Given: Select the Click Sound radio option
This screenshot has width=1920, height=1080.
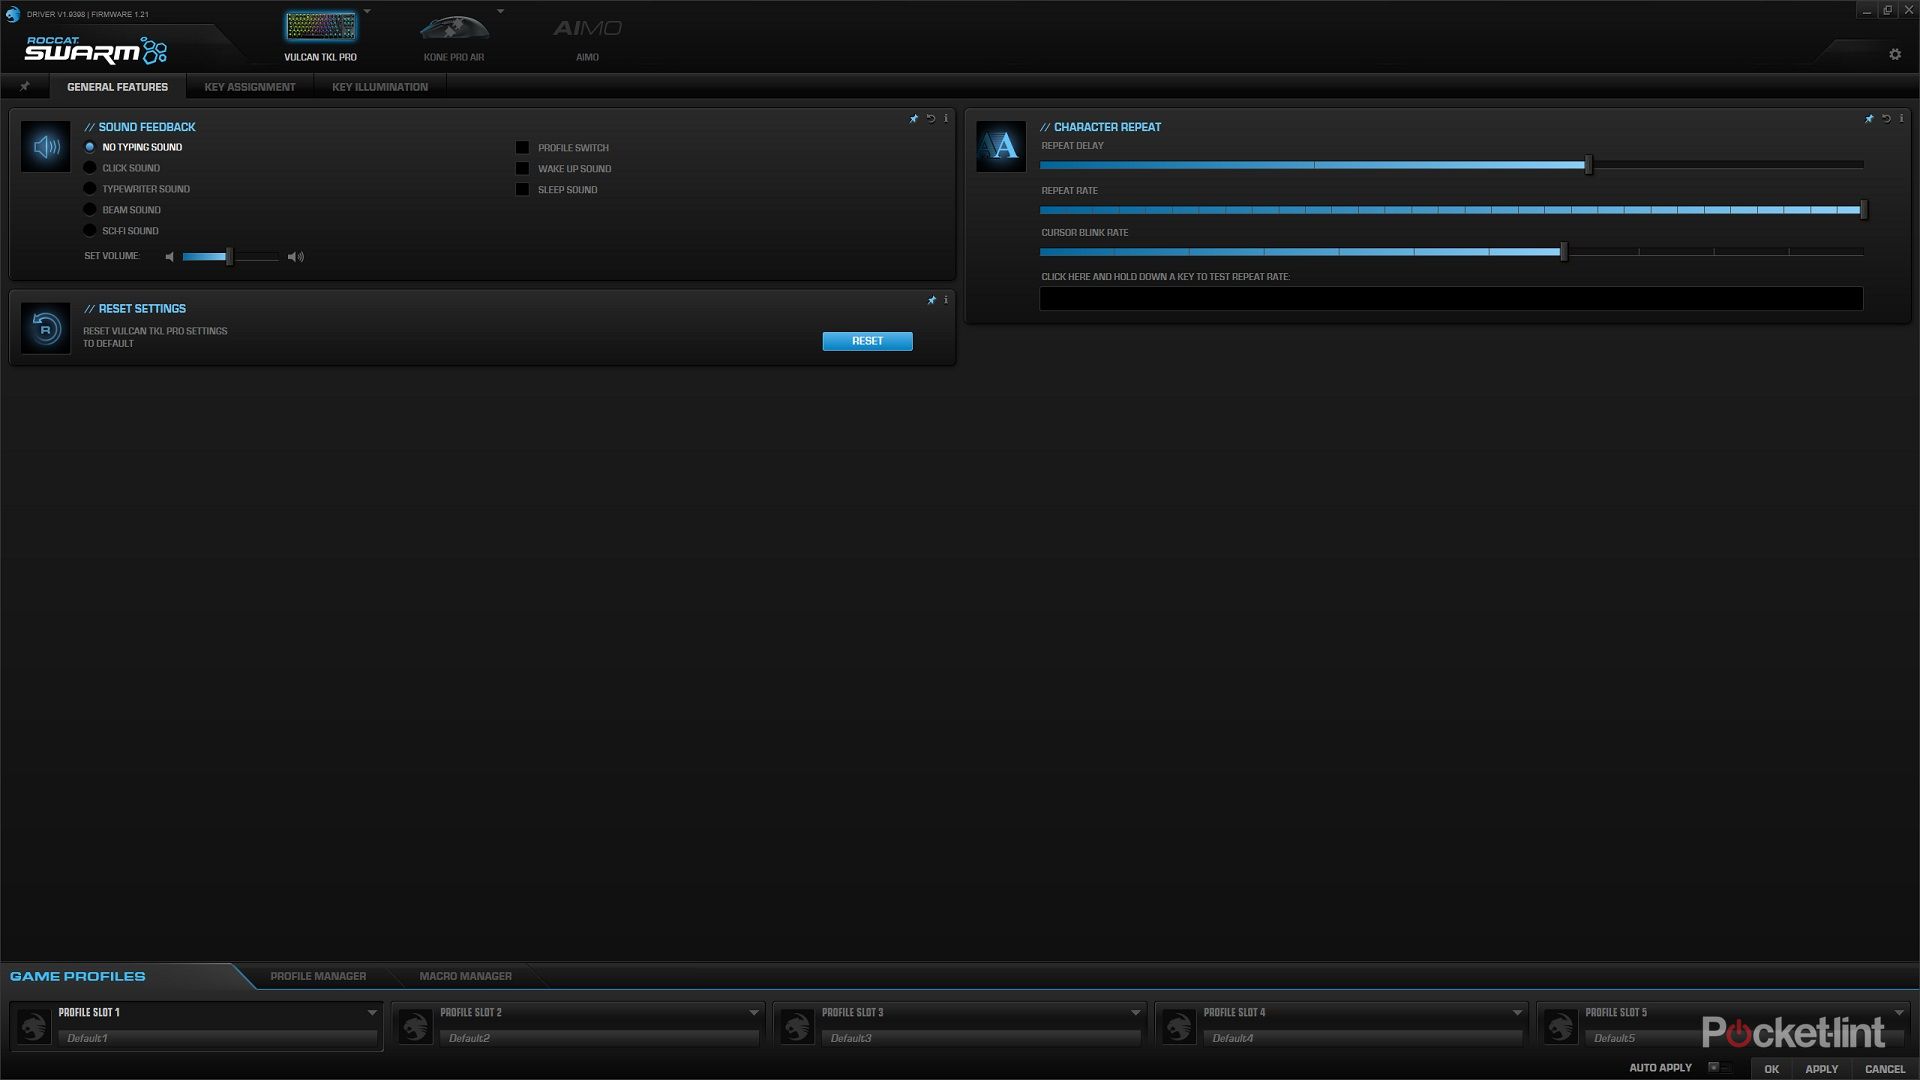Looking at the screenshot, I should tap(90, 168).
